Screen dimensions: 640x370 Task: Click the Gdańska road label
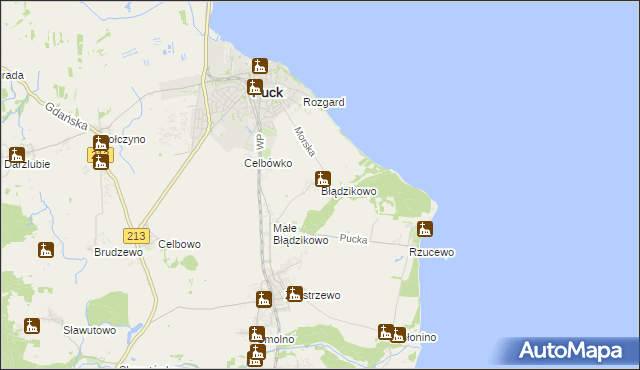[66, 116]
